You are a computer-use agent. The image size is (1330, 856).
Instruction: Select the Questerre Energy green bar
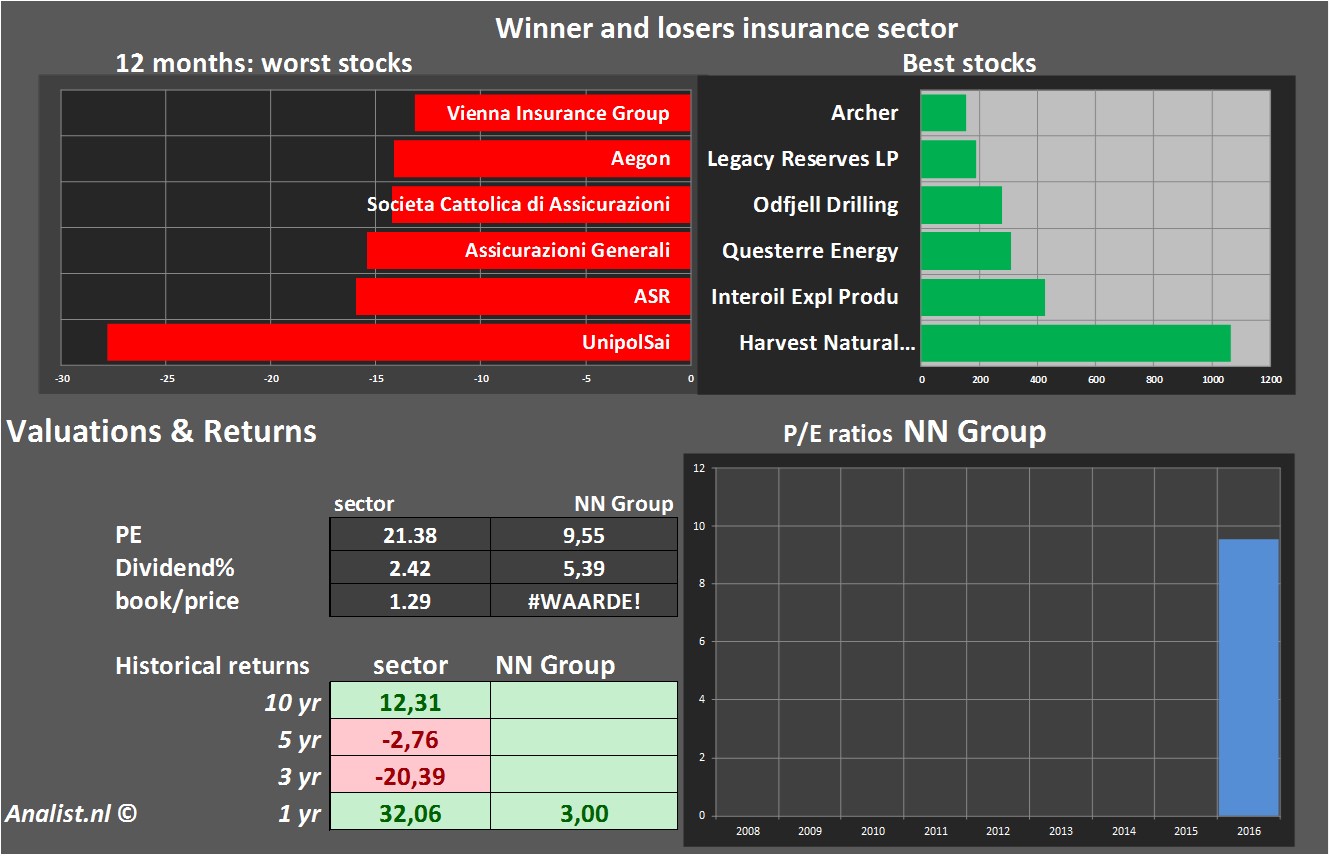pyautogui.click(x=965, y=251)
